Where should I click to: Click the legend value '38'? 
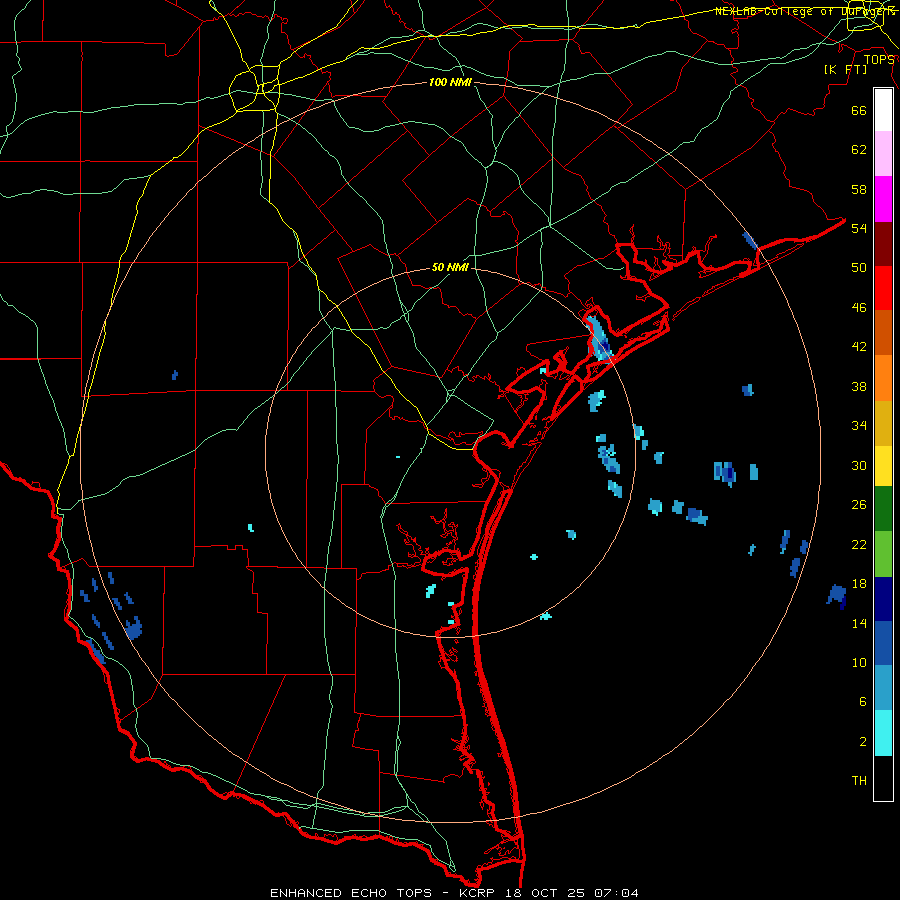[859, 386]
